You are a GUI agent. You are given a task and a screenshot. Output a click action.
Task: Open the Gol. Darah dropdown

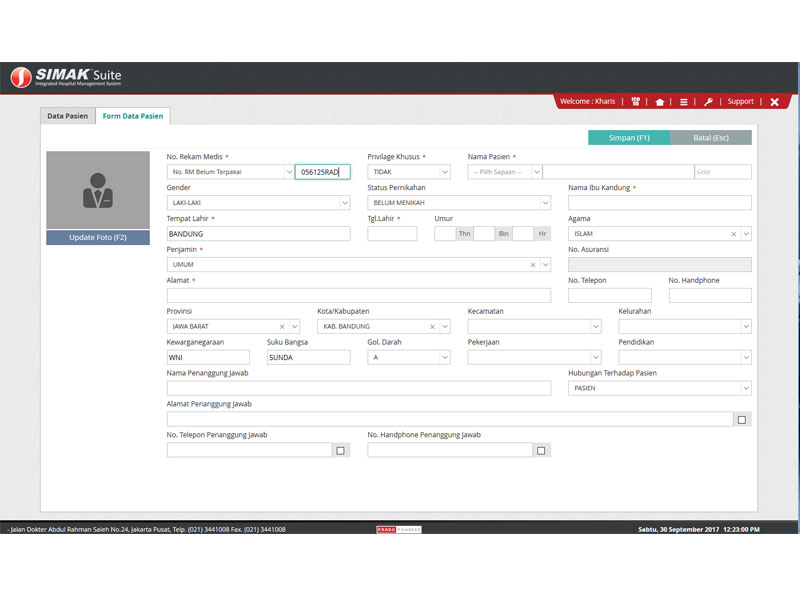tap(444, 357)
